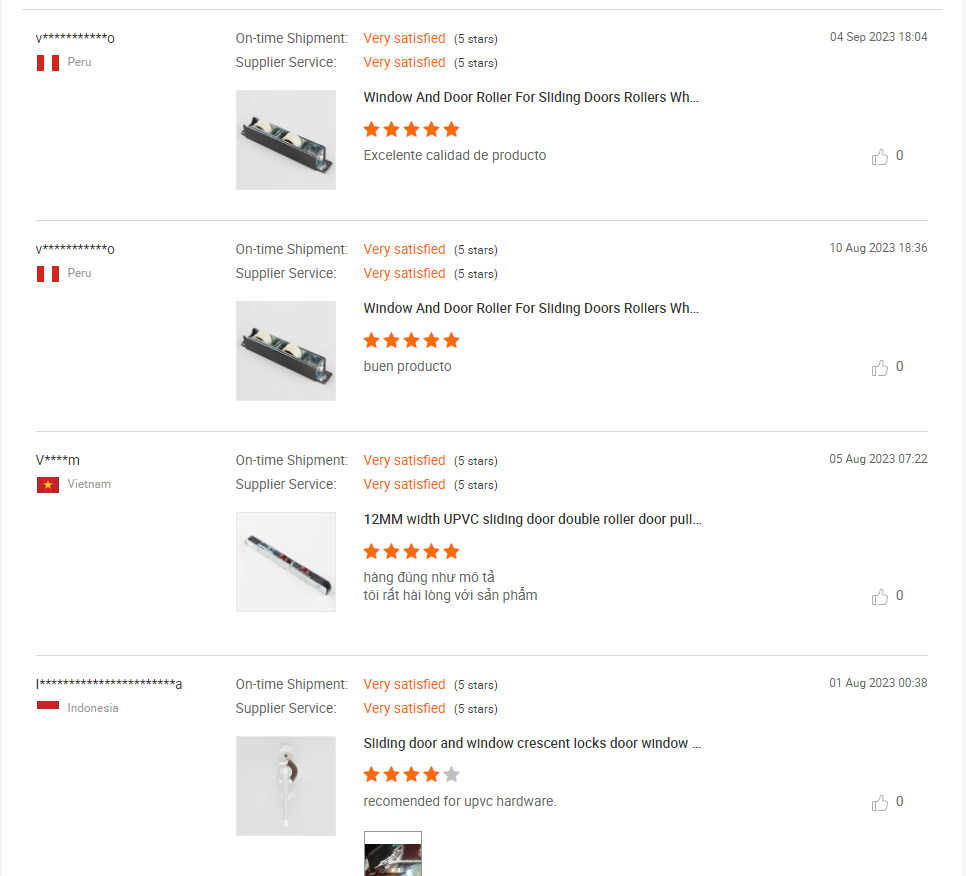Click the Indonesia flag icon
966x876 pixels.
tap(48, 708)
